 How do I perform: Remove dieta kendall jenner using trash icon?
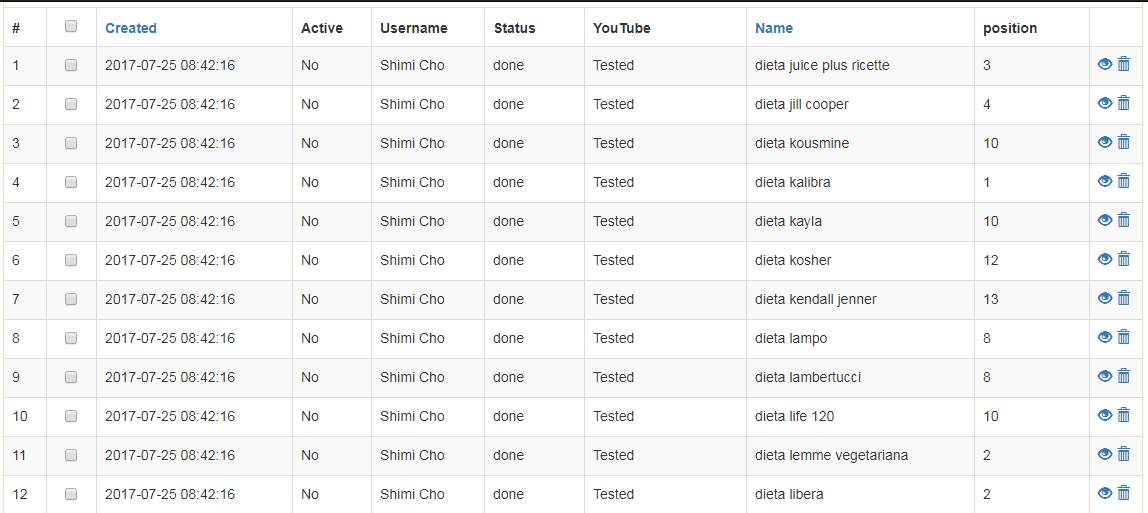[x=1123, y=298]
